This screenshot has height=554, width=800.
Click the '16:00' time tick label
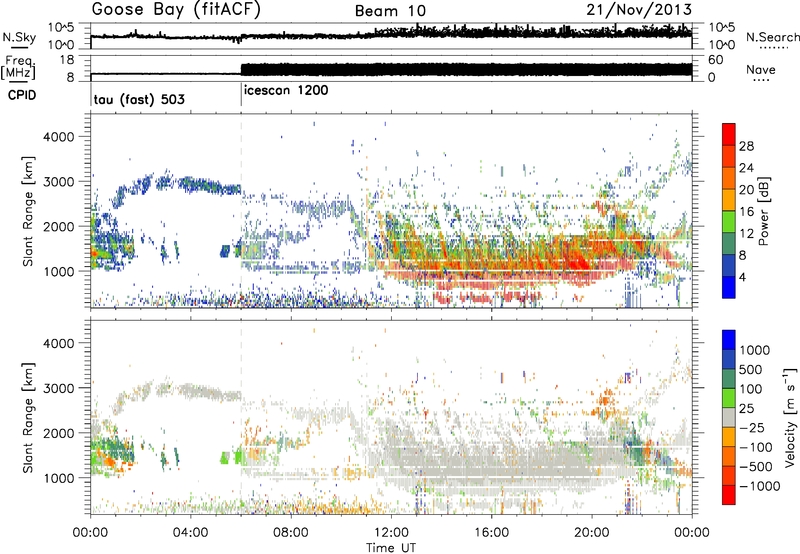(x=491, y=532)
